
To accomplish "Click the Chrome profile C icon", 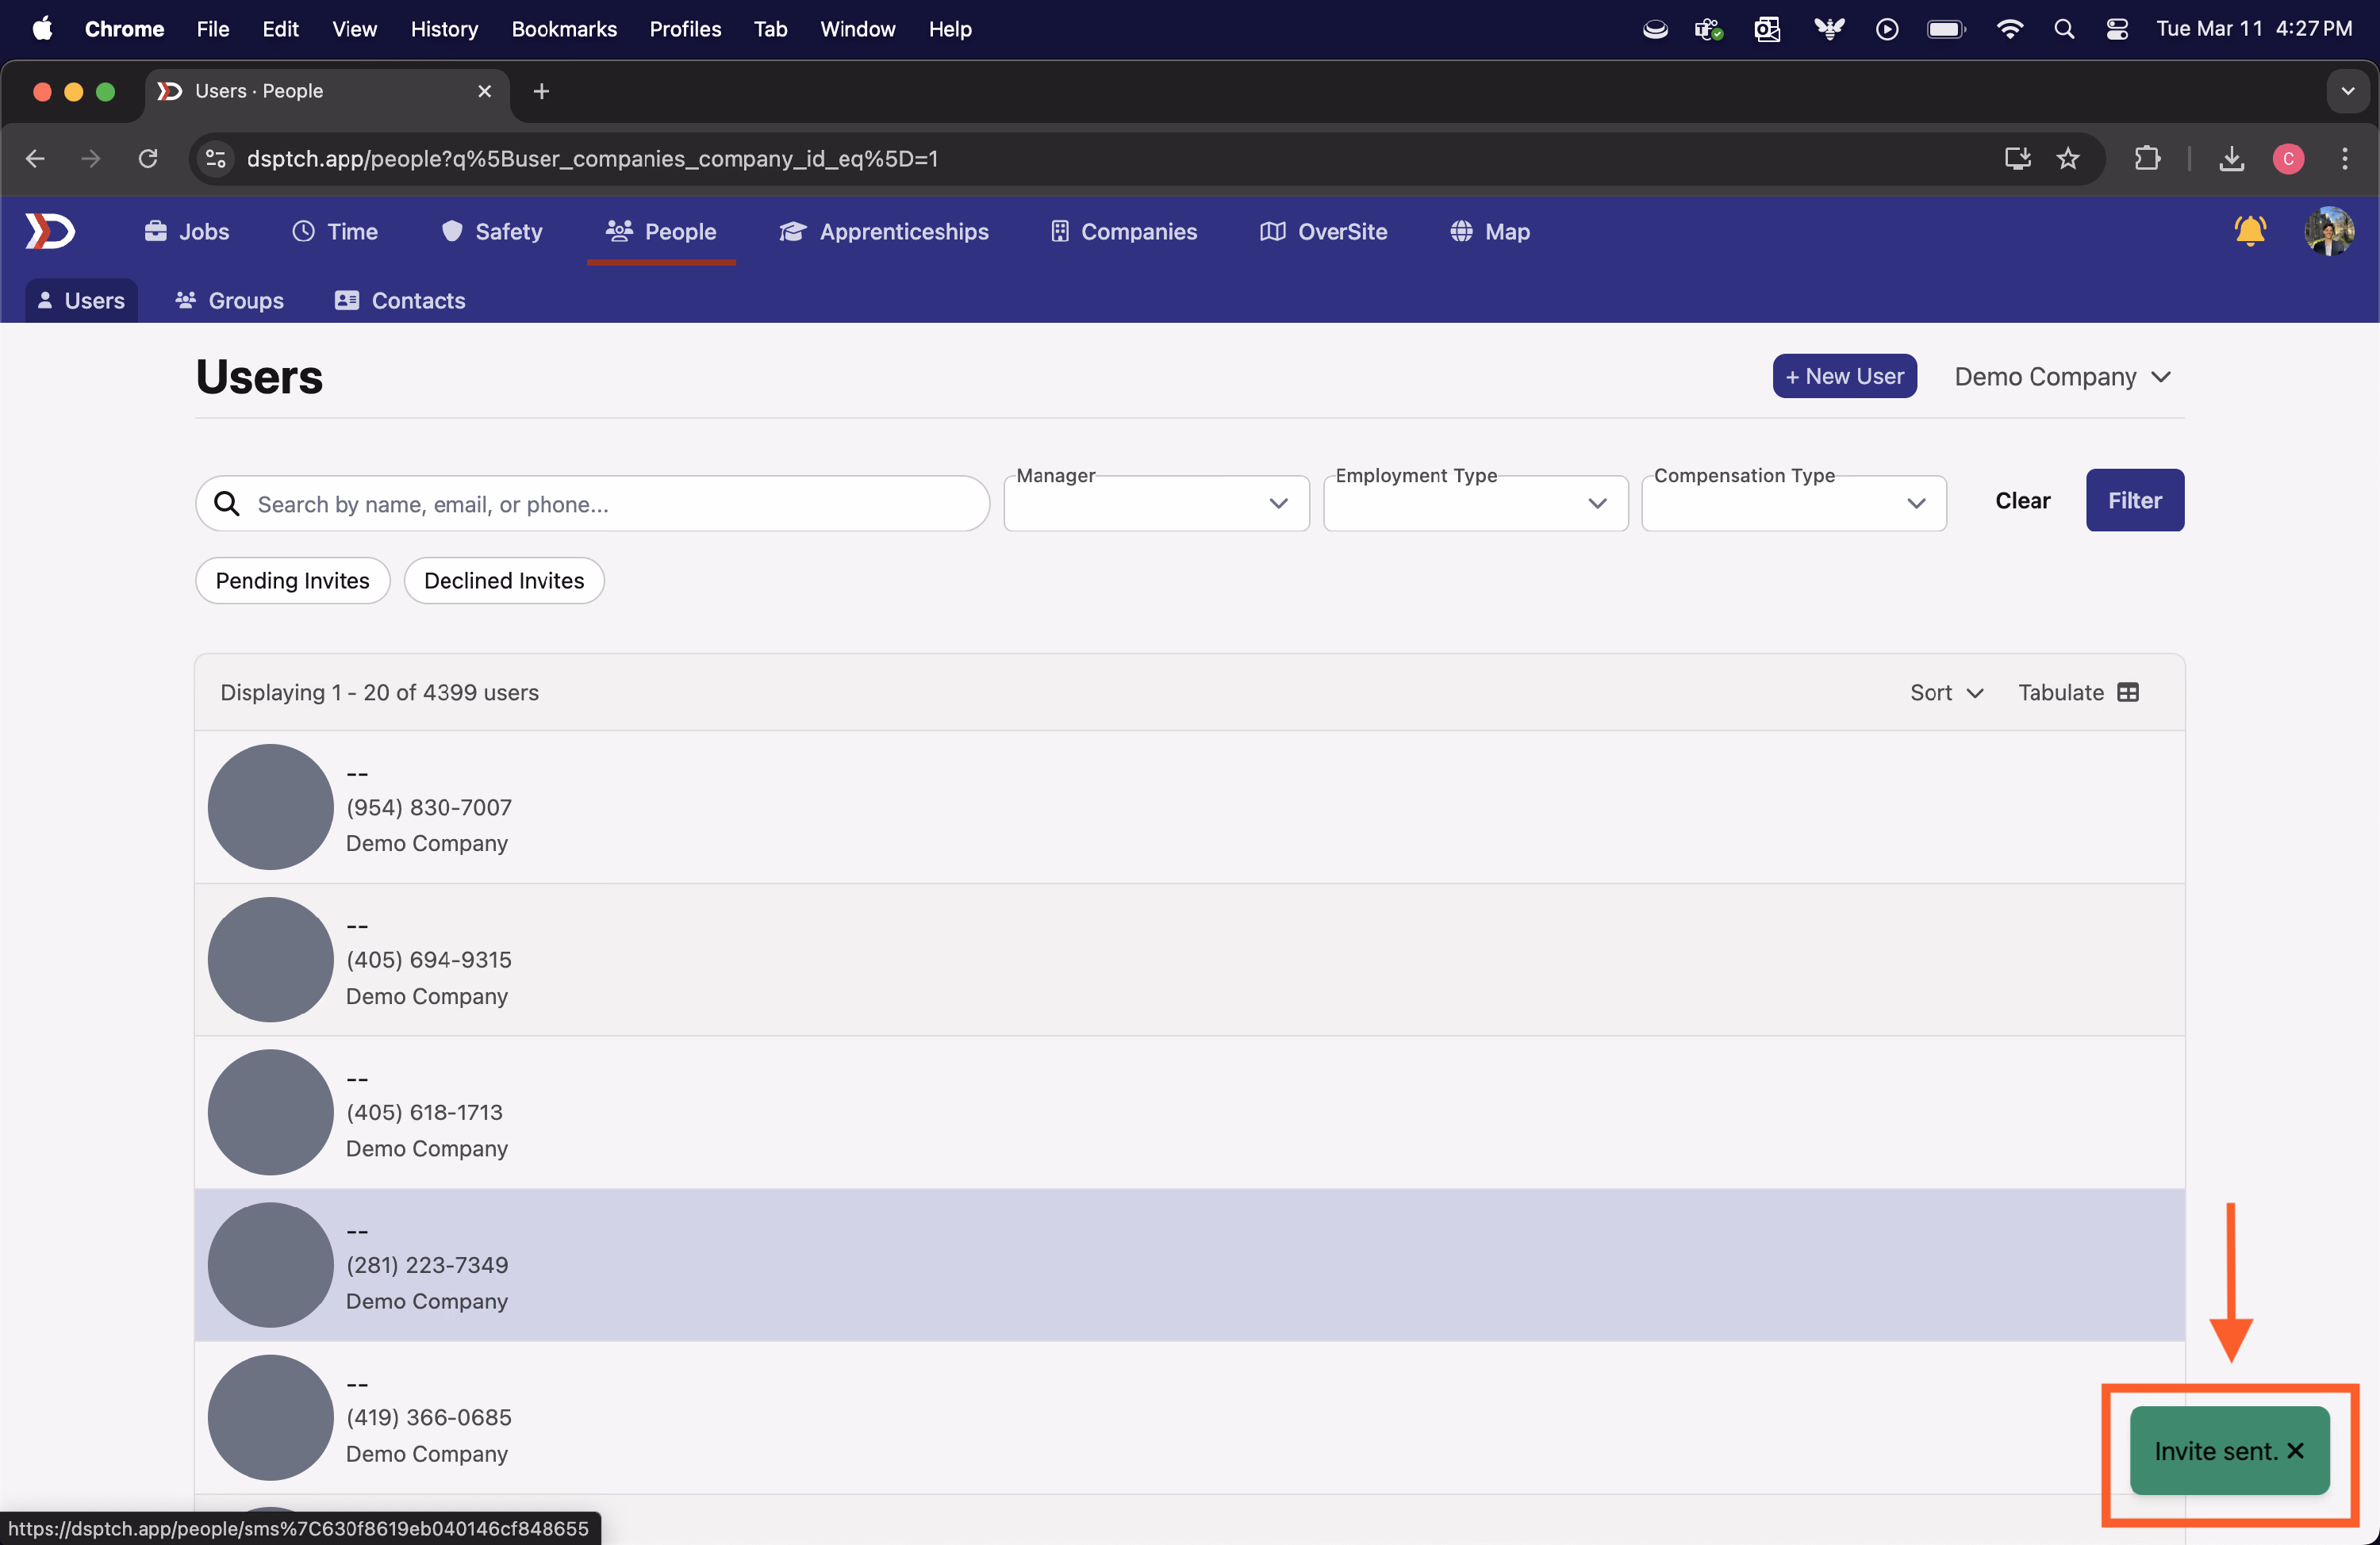I will click(x=2288, y=158).
